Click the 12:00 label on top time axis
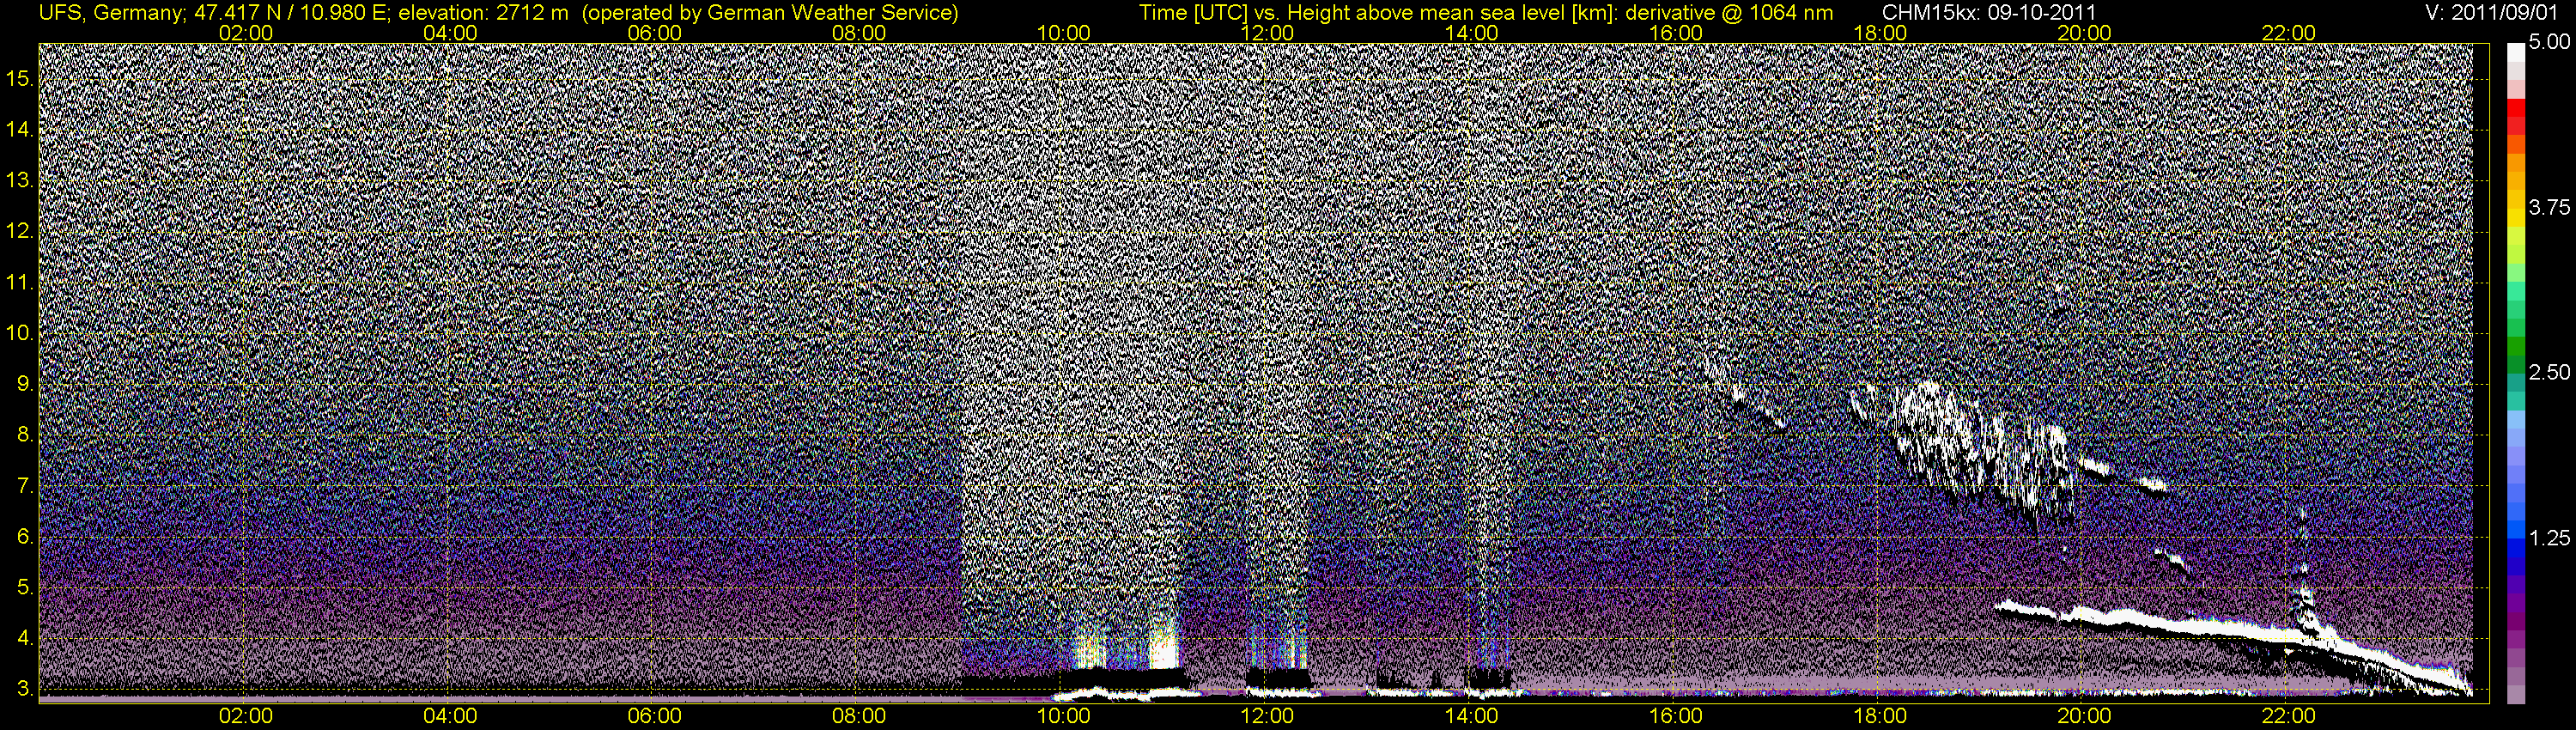Screen dimensions: 2576x730 (1267, 33)
